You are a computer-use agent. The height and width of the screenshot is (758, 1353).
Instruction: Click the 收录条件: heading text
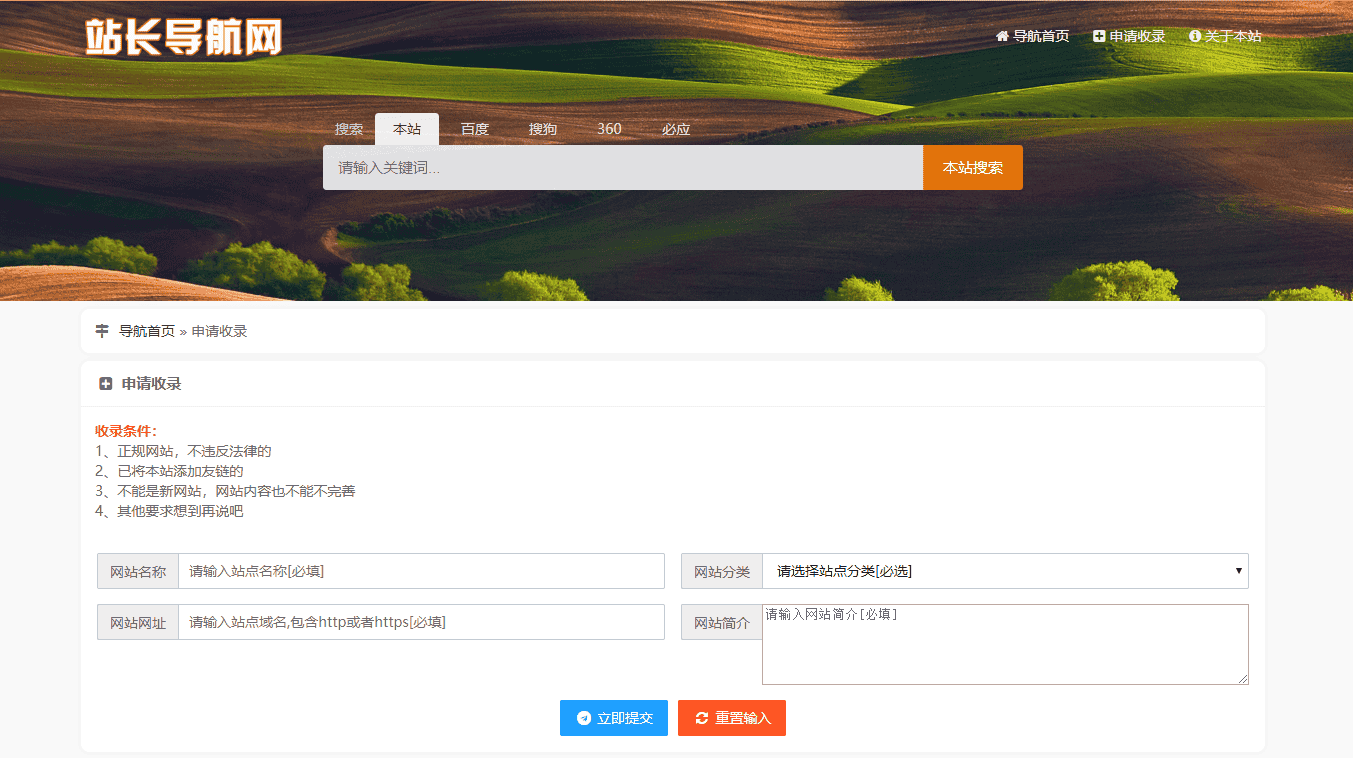[126, 431]
